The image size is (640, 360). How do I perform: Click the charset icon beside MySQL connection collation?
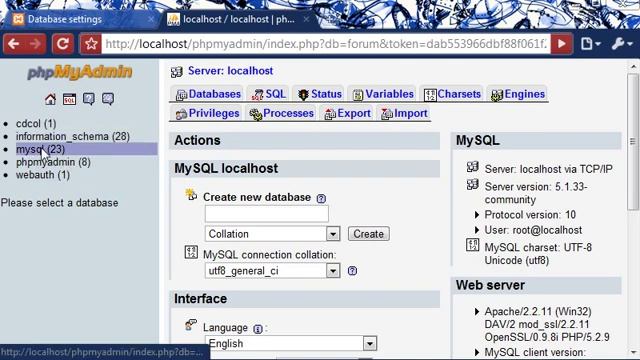tap(191, 252)
